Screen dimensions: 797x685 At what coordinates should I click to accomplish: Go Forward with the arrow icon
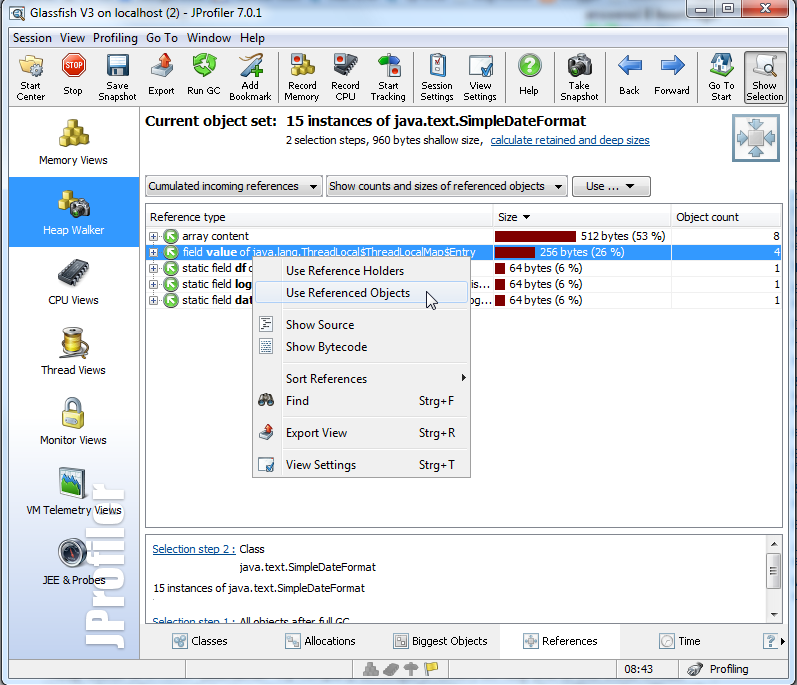(672, 76)
